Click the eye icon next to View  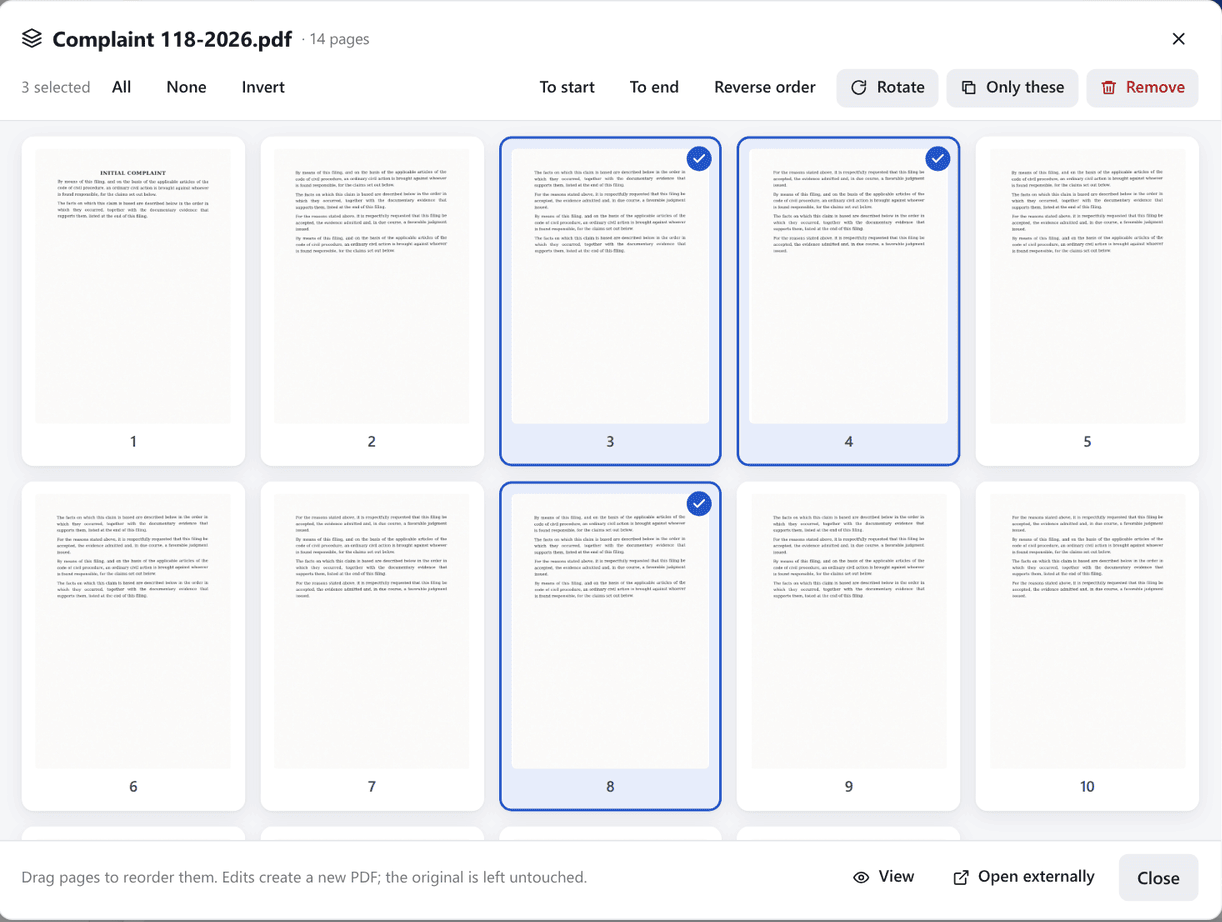861,877
